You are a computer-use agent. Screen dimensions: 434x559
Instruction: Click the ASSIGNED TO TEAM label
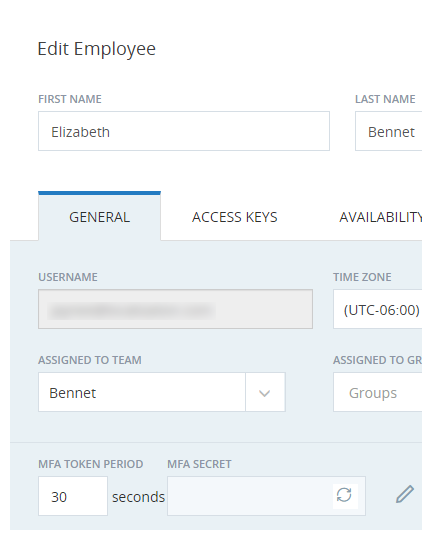90,360
